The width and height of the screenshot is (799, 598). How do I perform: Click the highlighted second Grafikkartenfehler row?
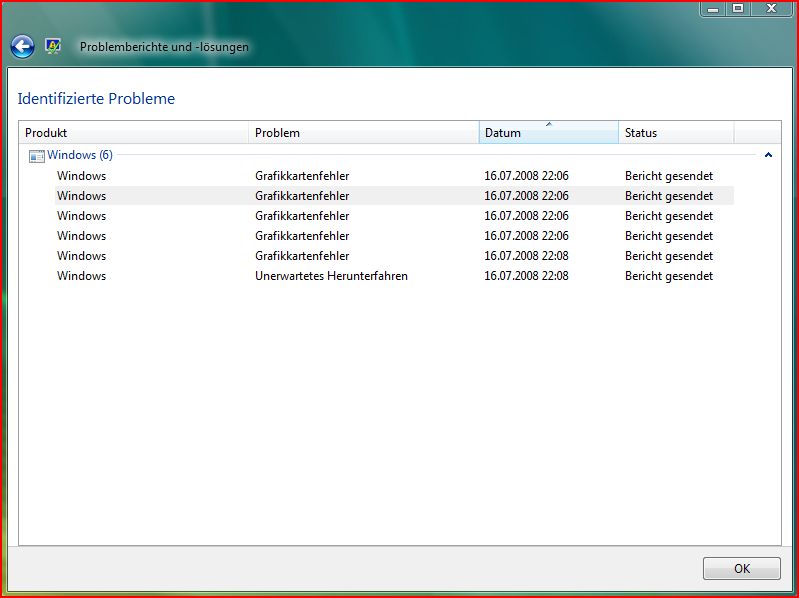(x=394, y=196)
